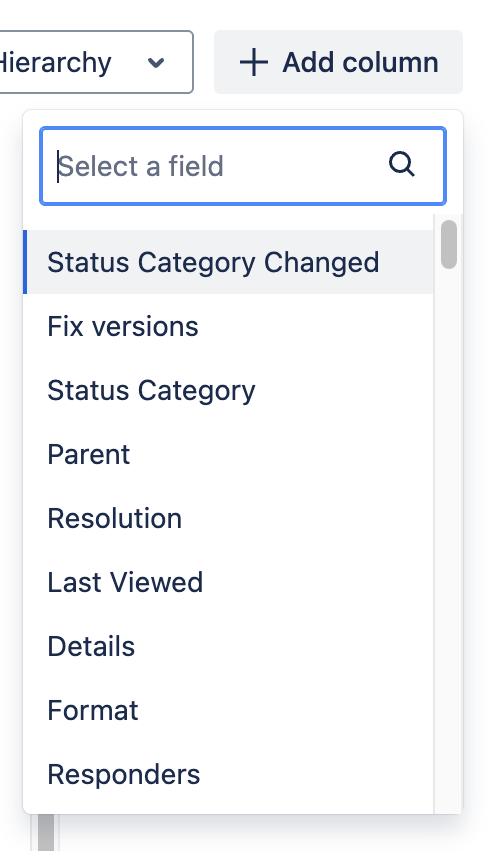Click the plus icon in Add column

pyautogui.click(x=254, y=62)
